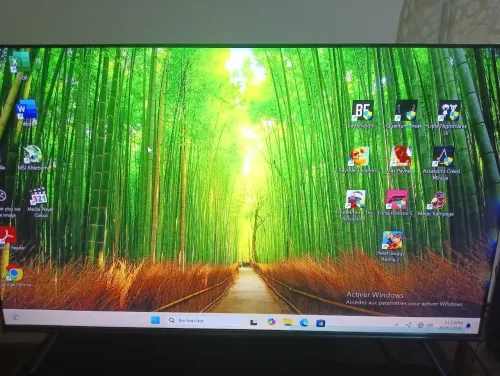
Task: Open File Explorer from the taskbar
Action: [x=287, y=322]
